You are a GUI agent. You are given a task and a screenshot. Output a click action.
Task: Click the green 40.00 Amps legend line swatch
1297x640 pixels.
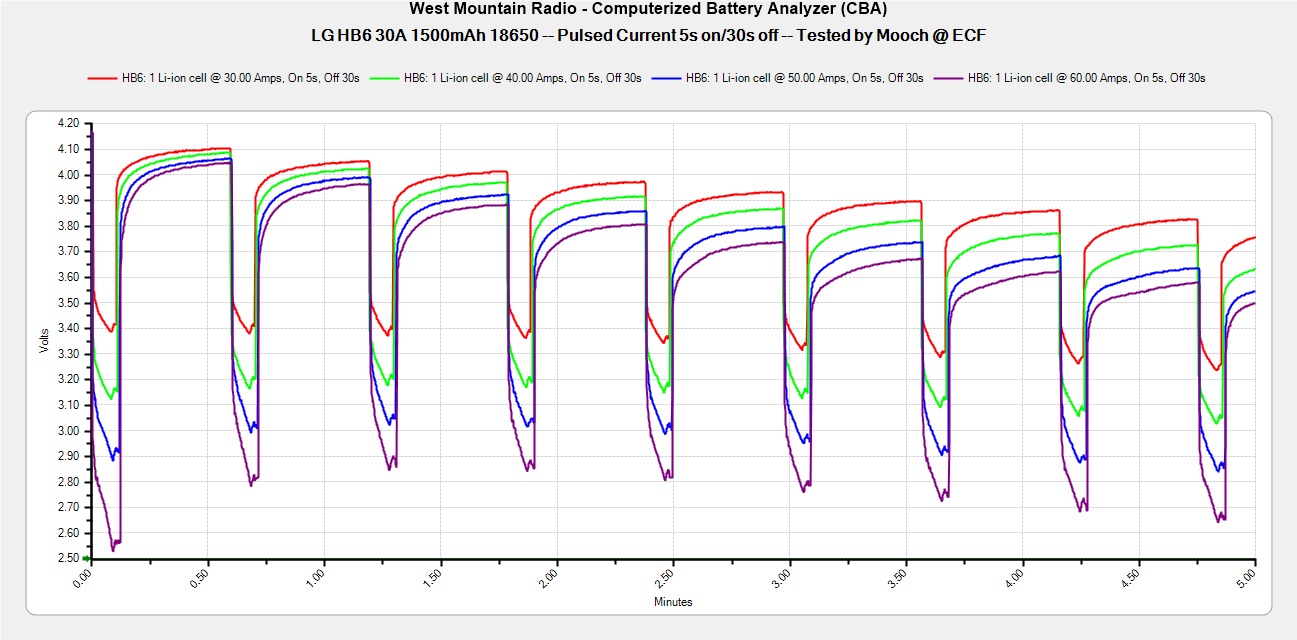(x=385, y=78)
